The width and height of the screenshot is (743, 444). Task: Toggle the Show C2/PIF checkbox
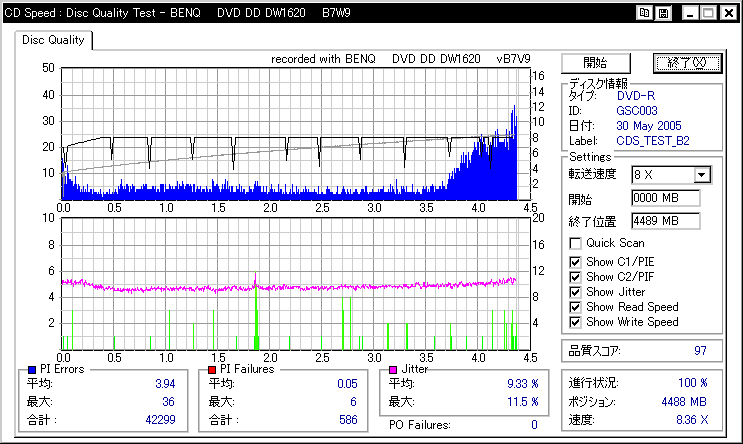pos(575,277)
